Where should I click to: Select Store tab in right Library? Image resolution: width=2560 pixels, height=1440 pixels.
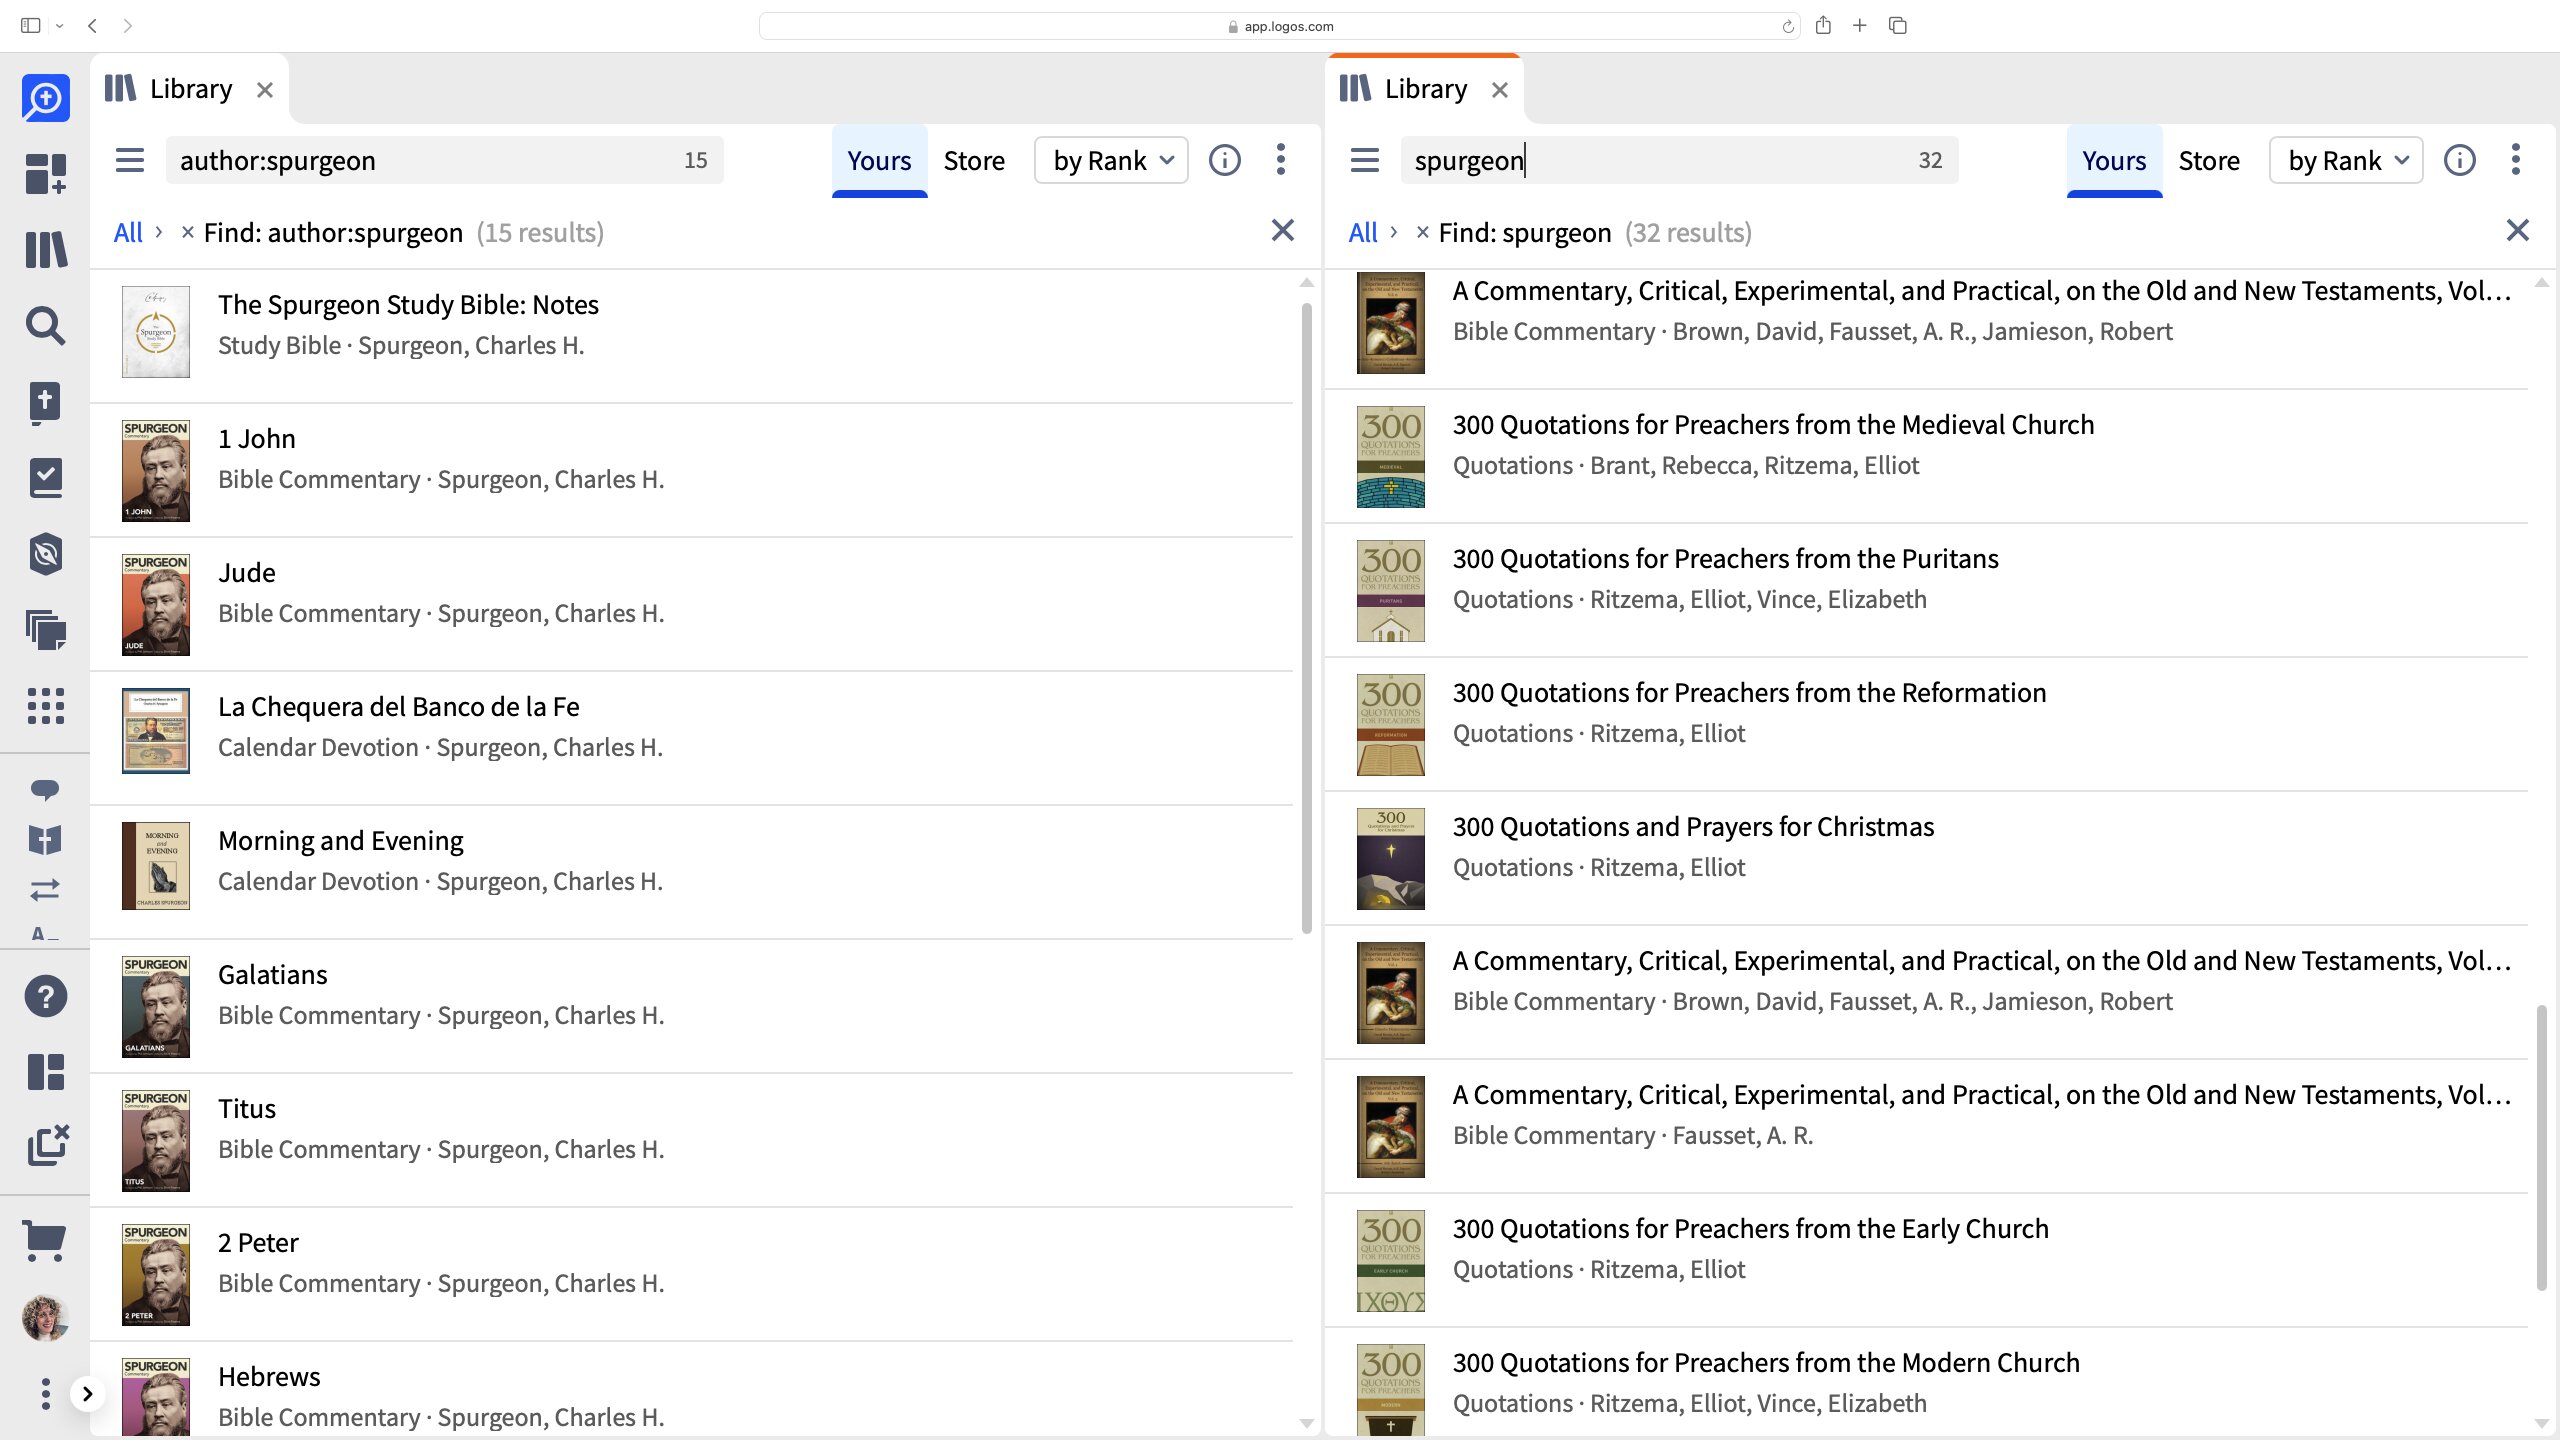(x=2209, y=161)
